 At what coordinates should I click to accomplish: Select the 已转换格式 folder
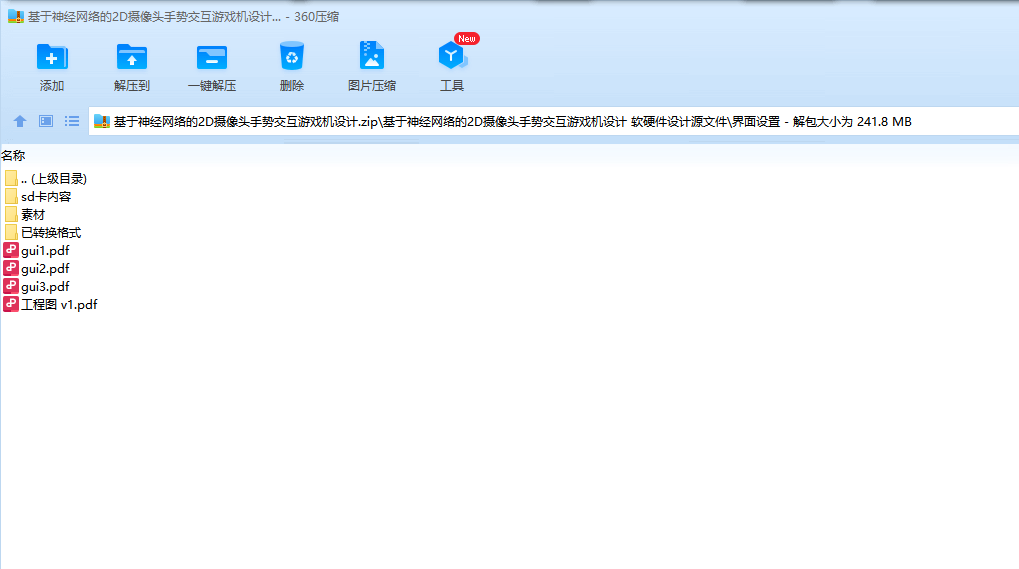tap(43, 233)
